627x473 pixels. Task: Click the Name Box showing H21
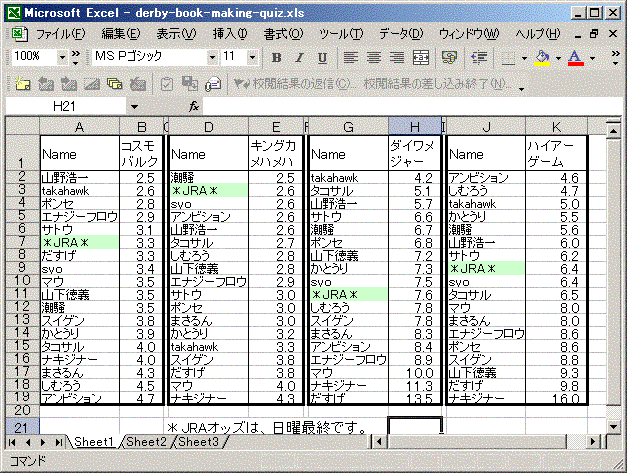point(66,106)
